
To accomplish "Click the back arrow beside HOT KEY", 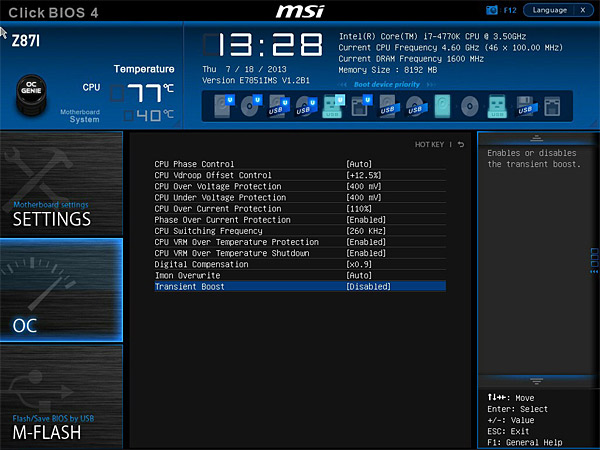I will pyautogui.click(x=461, y=144).
